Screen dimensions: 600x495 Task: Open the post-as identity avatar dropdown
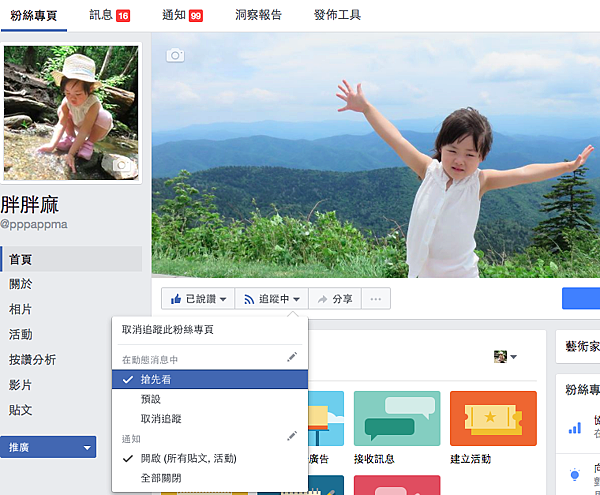coord(505,357)
